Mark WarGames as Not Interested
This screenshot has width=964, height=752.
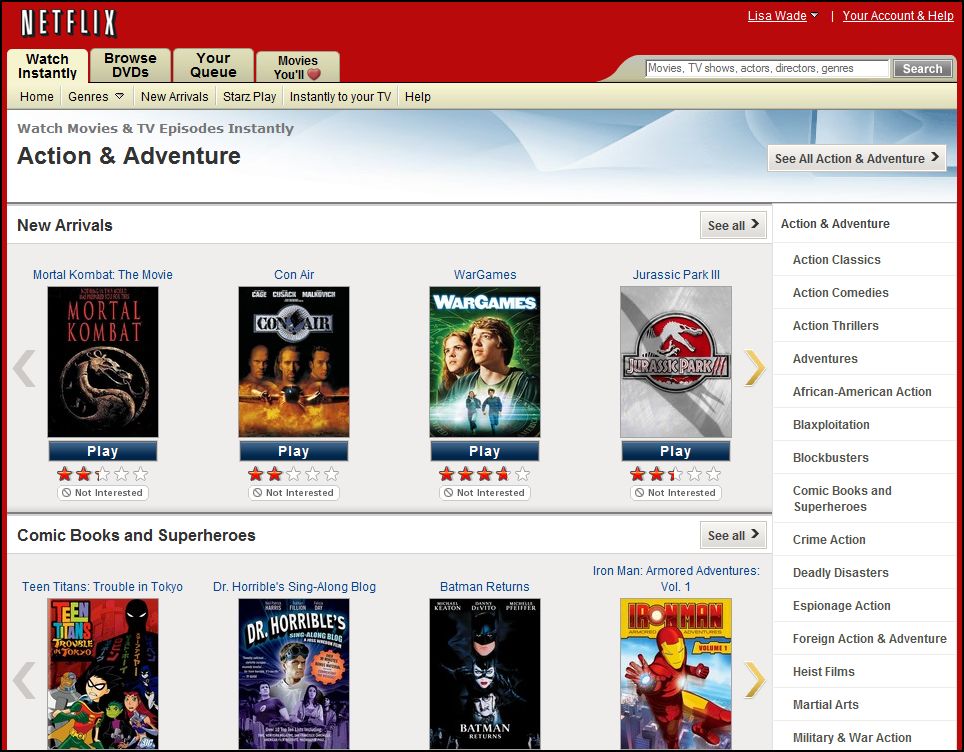(x=484, y=493)
